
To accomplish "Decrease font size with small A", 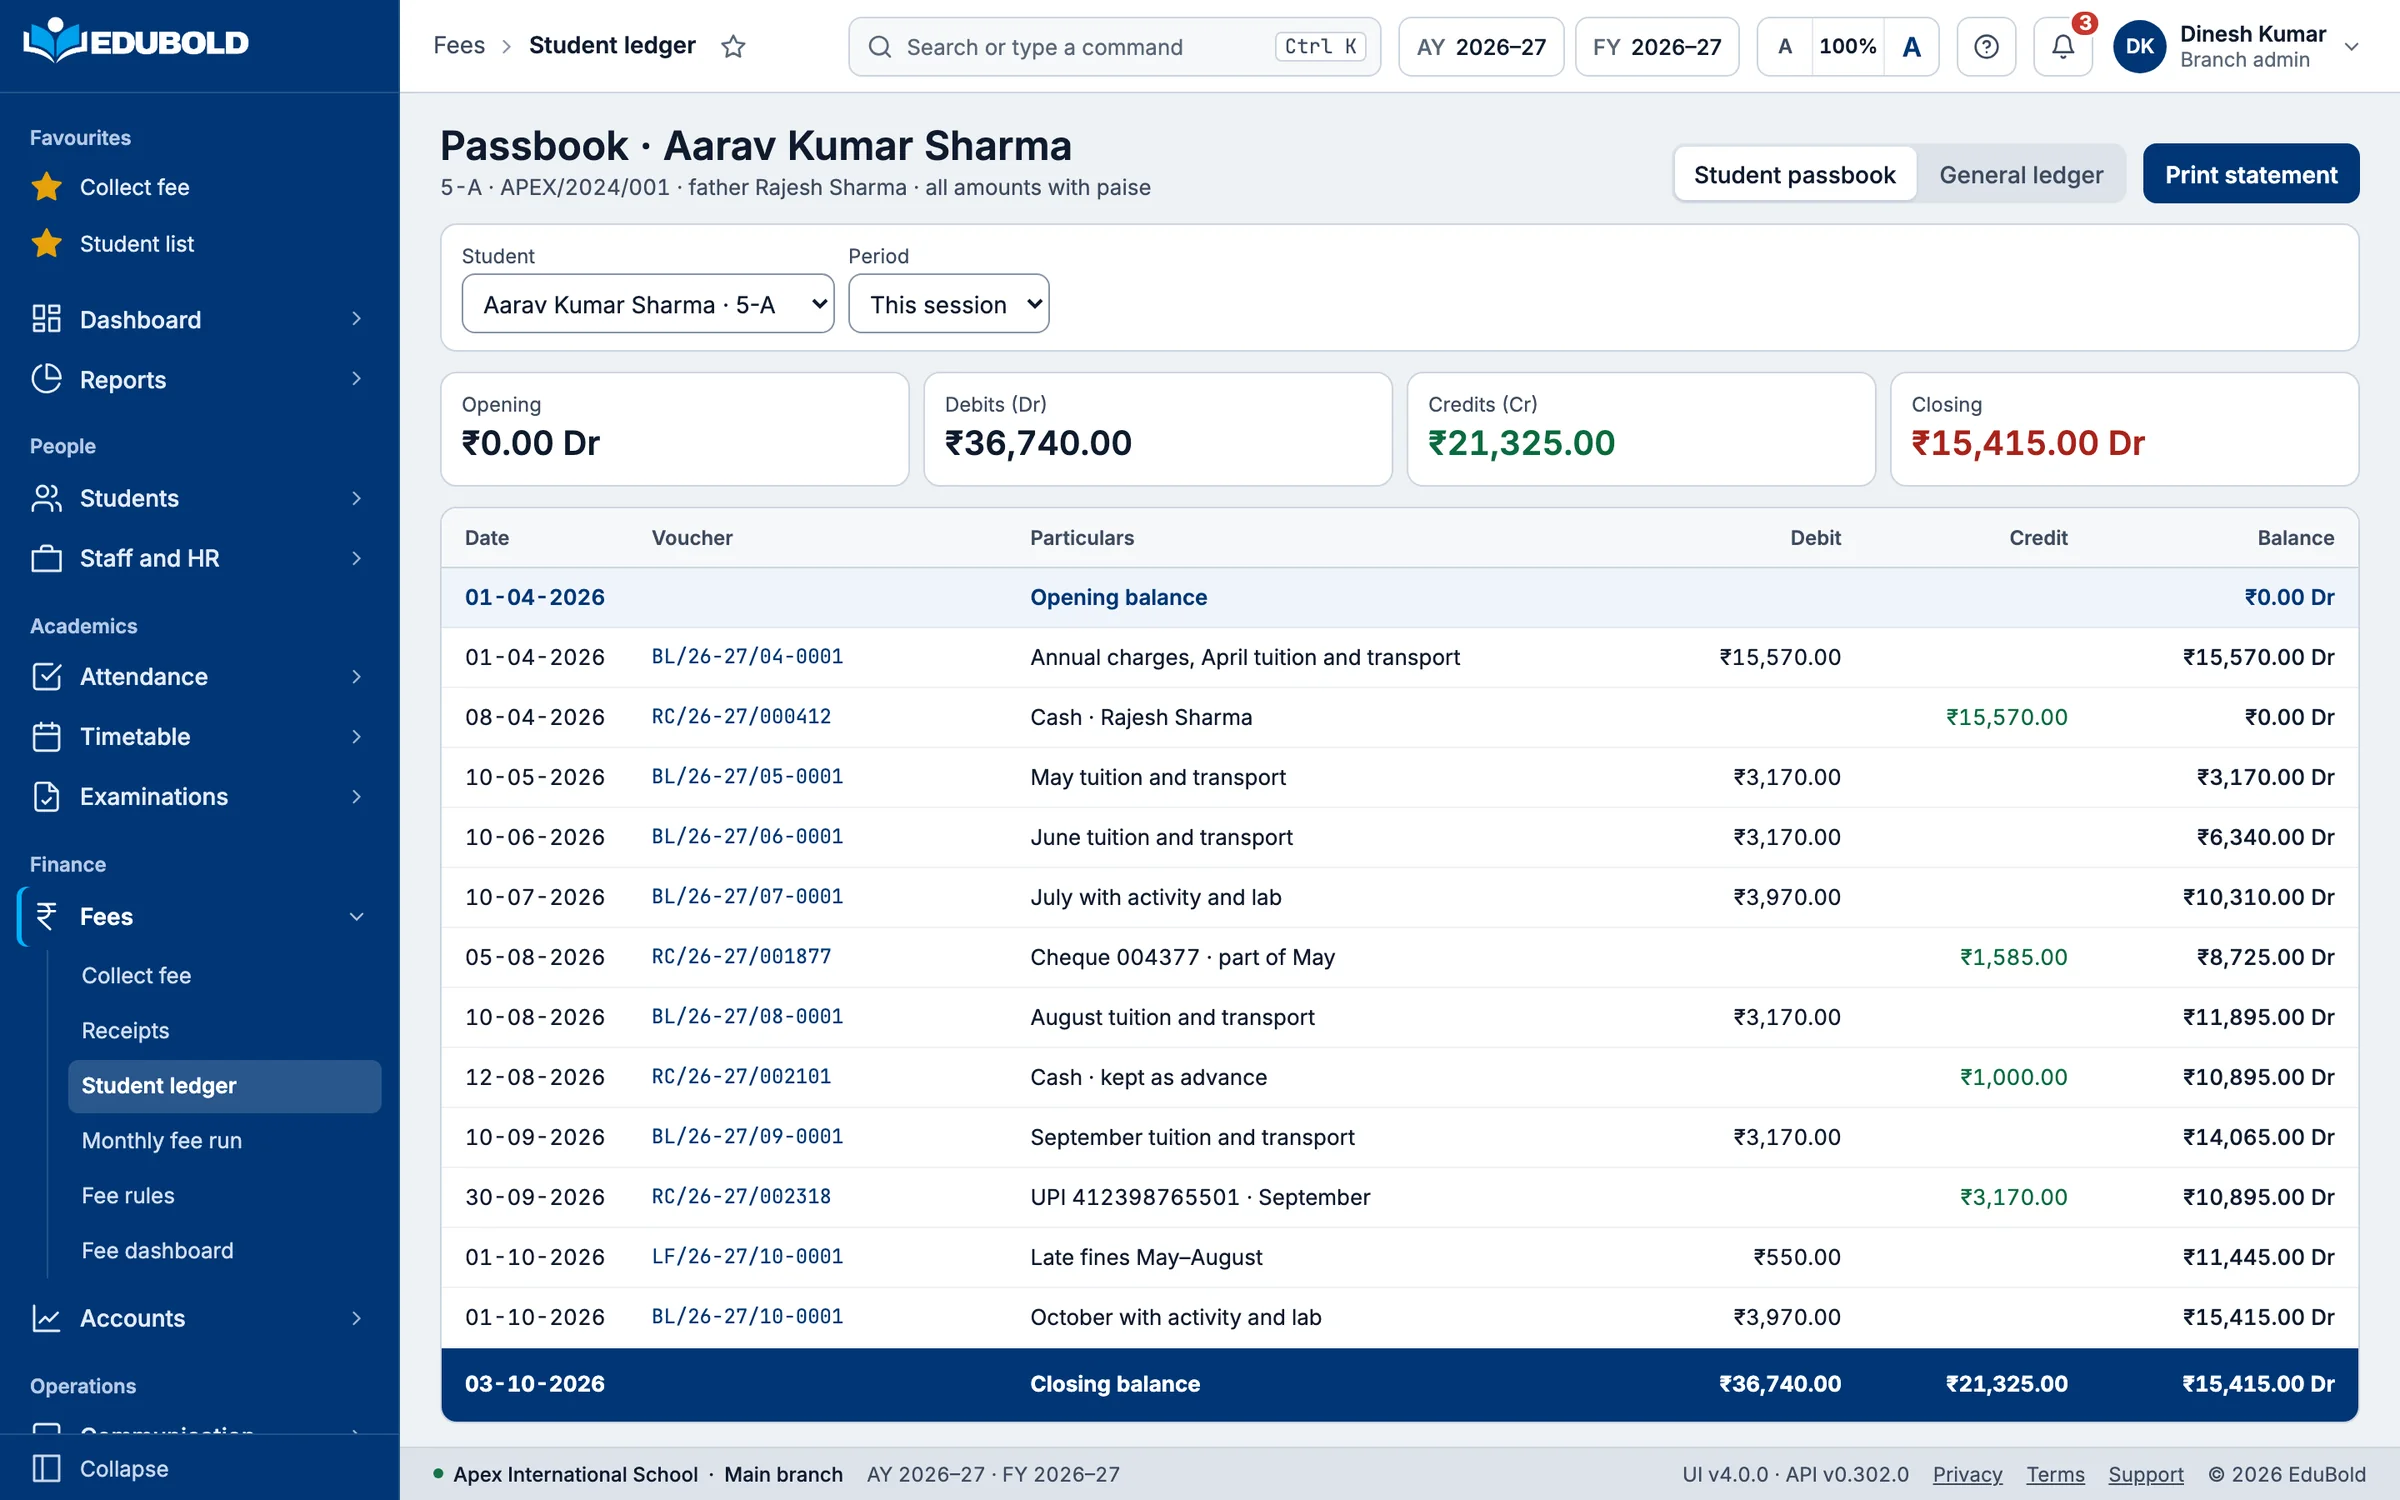I will [x=1785, y=46].
